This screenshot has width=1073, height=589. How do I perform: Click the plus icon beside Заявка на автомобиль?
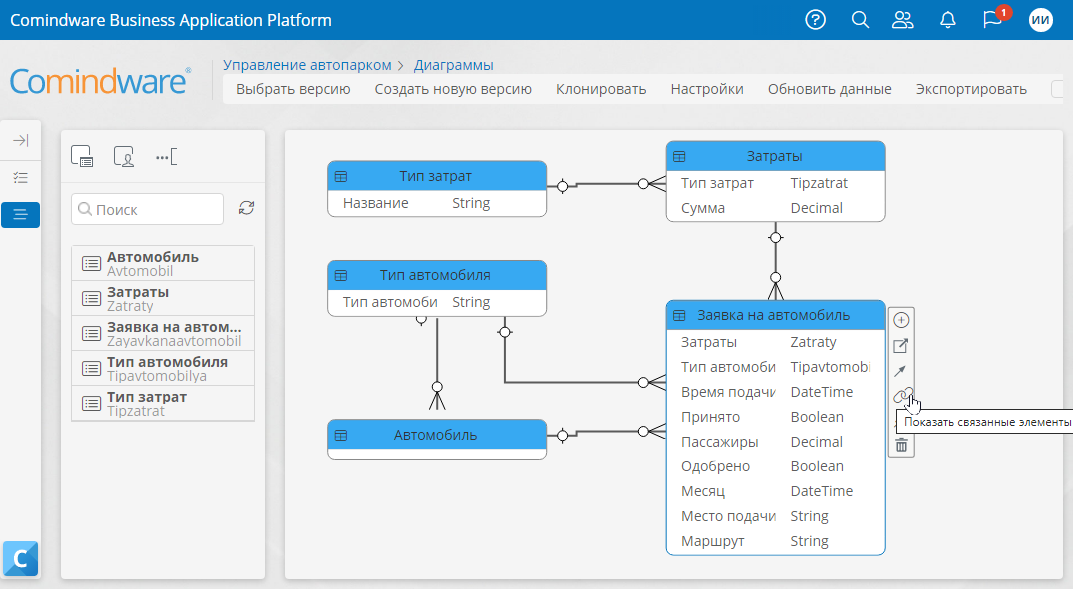[x=901, y=319]
